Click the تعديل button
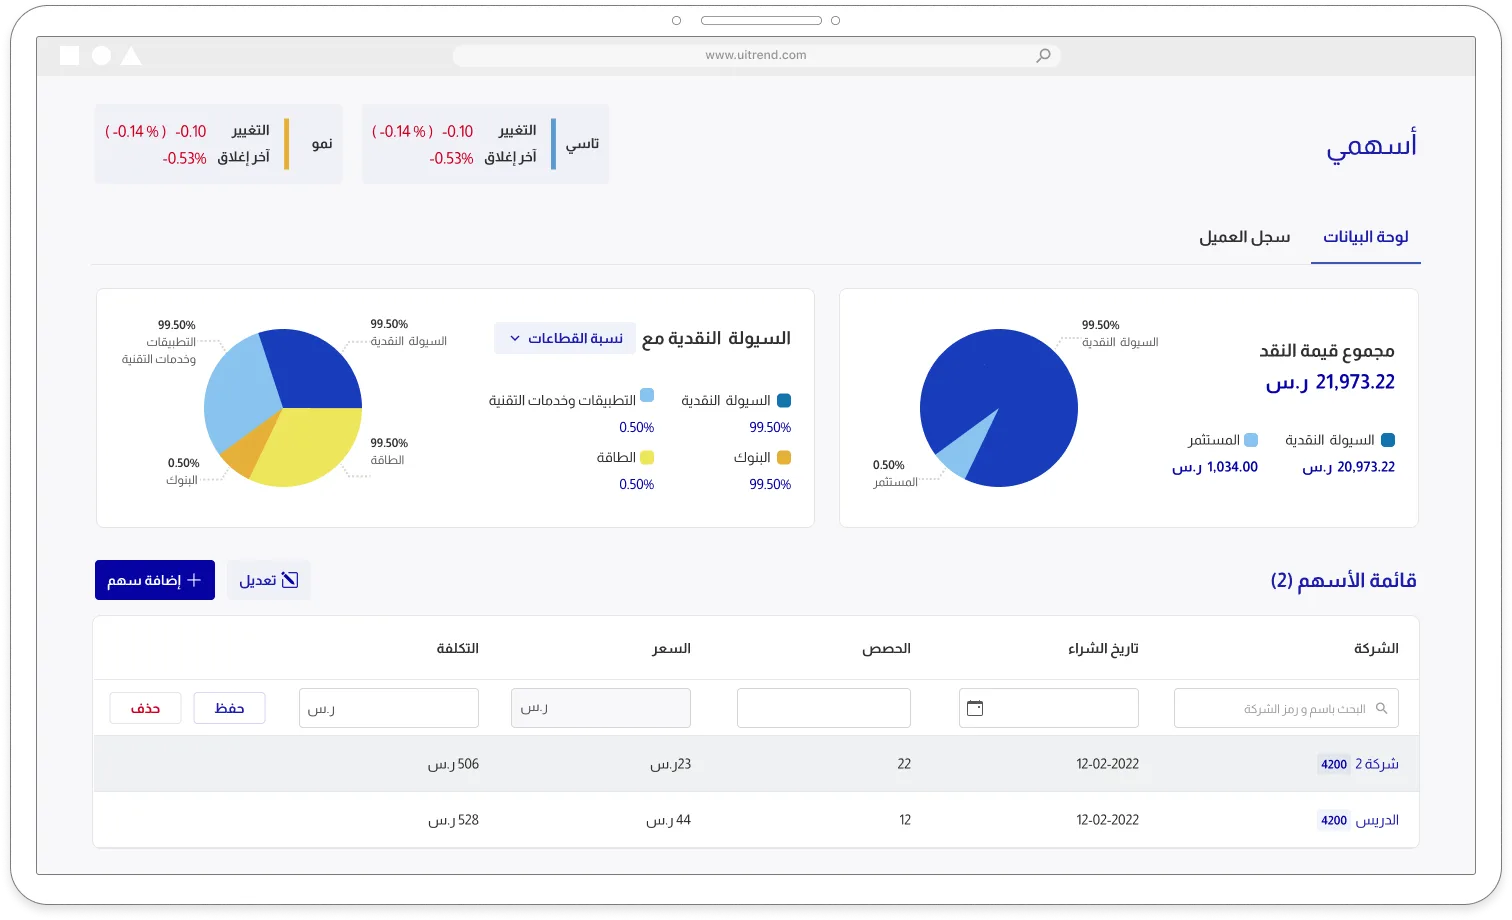The height and width of the screenshot is (920, 1512). (269, 580)
